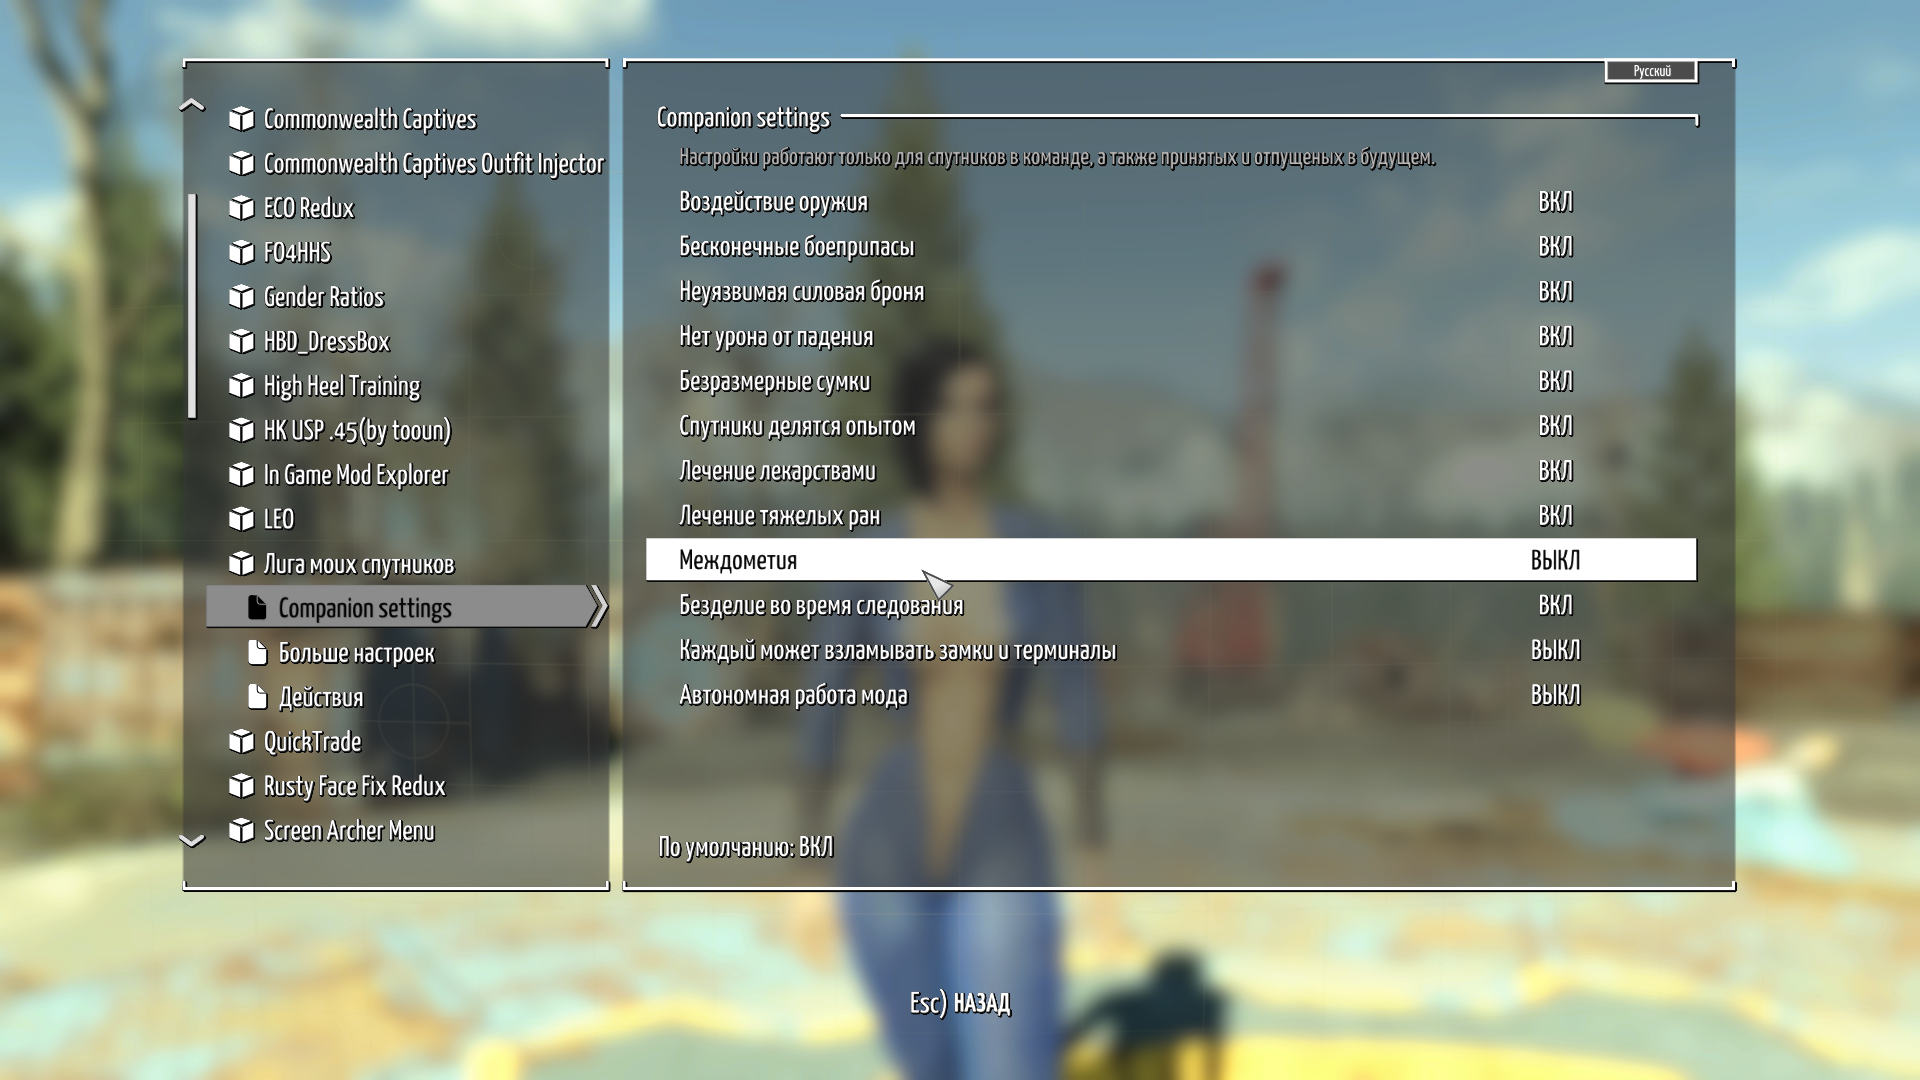1920x1080 pixels.
Task: Click the page icon beside Действия
Action: 258,697
